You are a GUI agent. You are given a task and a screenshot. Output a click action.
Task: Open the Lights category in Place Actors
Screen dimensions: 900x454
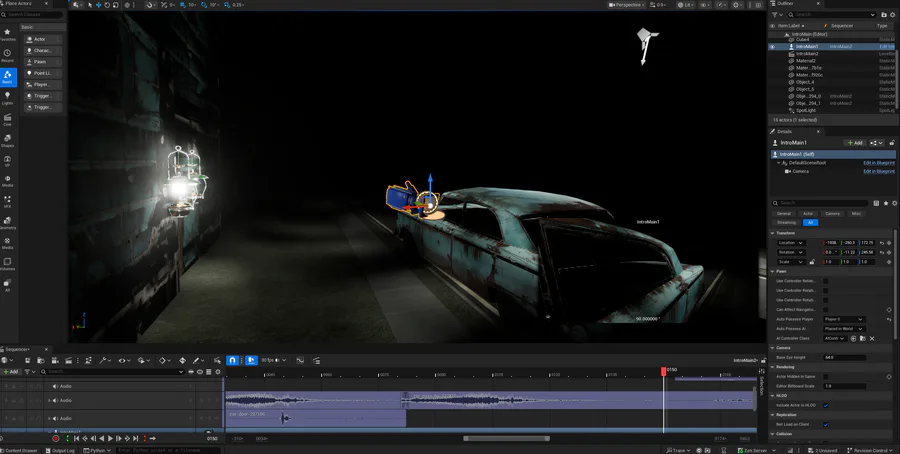click(8, 98)
